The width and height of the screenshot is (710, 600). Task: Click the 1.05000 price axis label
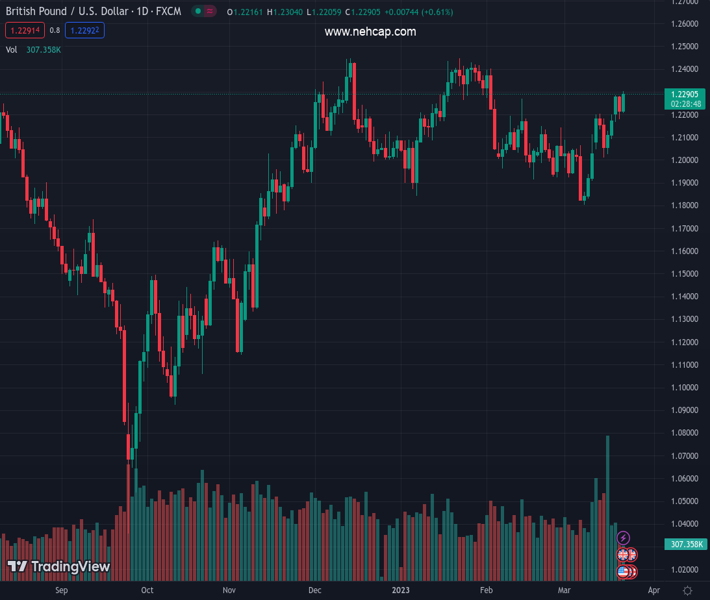[x=685, y=501]
